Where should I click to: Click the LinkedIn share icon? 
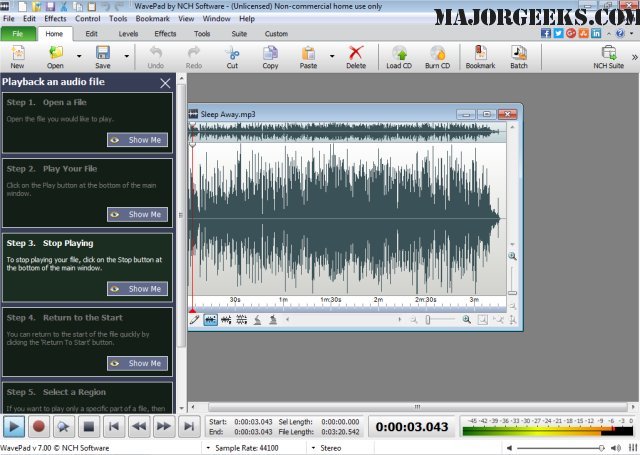point(596,33)
